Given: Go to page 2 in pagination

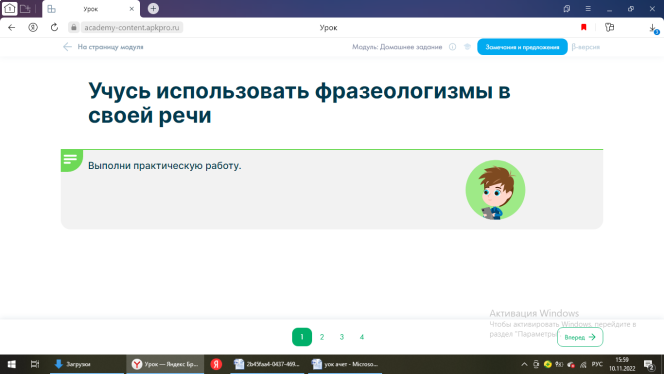Looking at the screenshot, I should (322, 337).
